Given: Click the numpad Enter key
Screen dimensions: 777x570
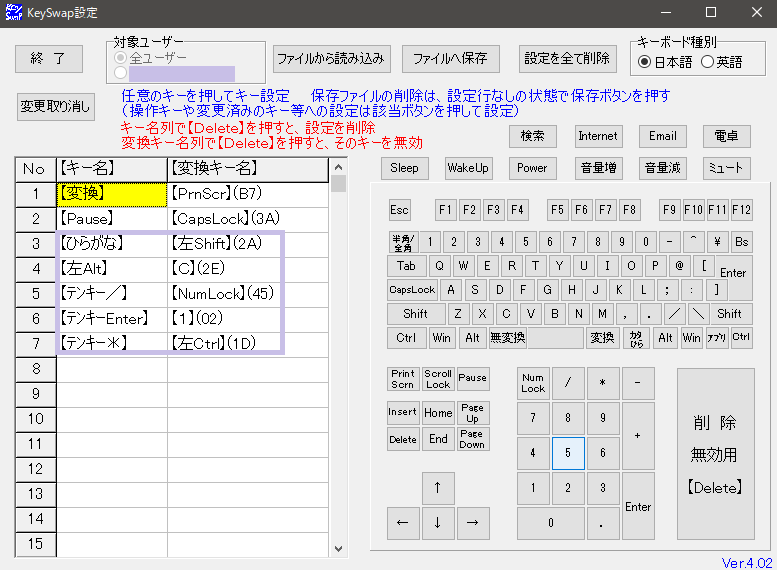Looking at the screenshot, I should [x=638, y=506].
